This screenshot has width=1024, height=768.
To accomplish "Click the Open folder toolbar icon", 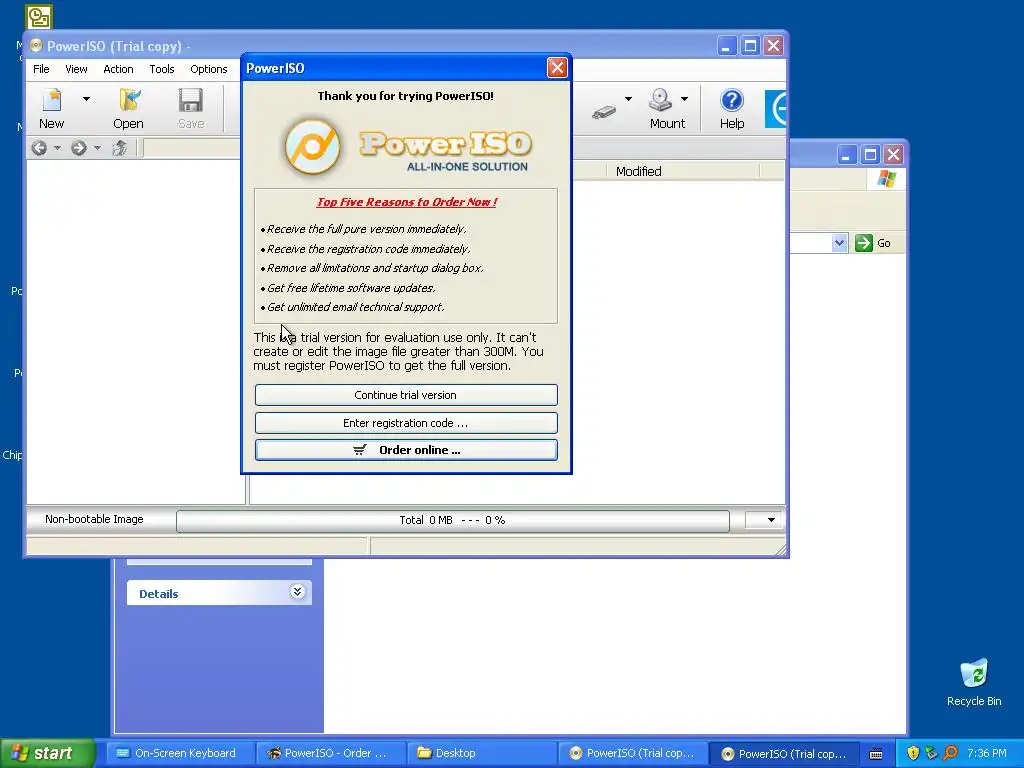I will pyautogui.click(x=129, y=100).
